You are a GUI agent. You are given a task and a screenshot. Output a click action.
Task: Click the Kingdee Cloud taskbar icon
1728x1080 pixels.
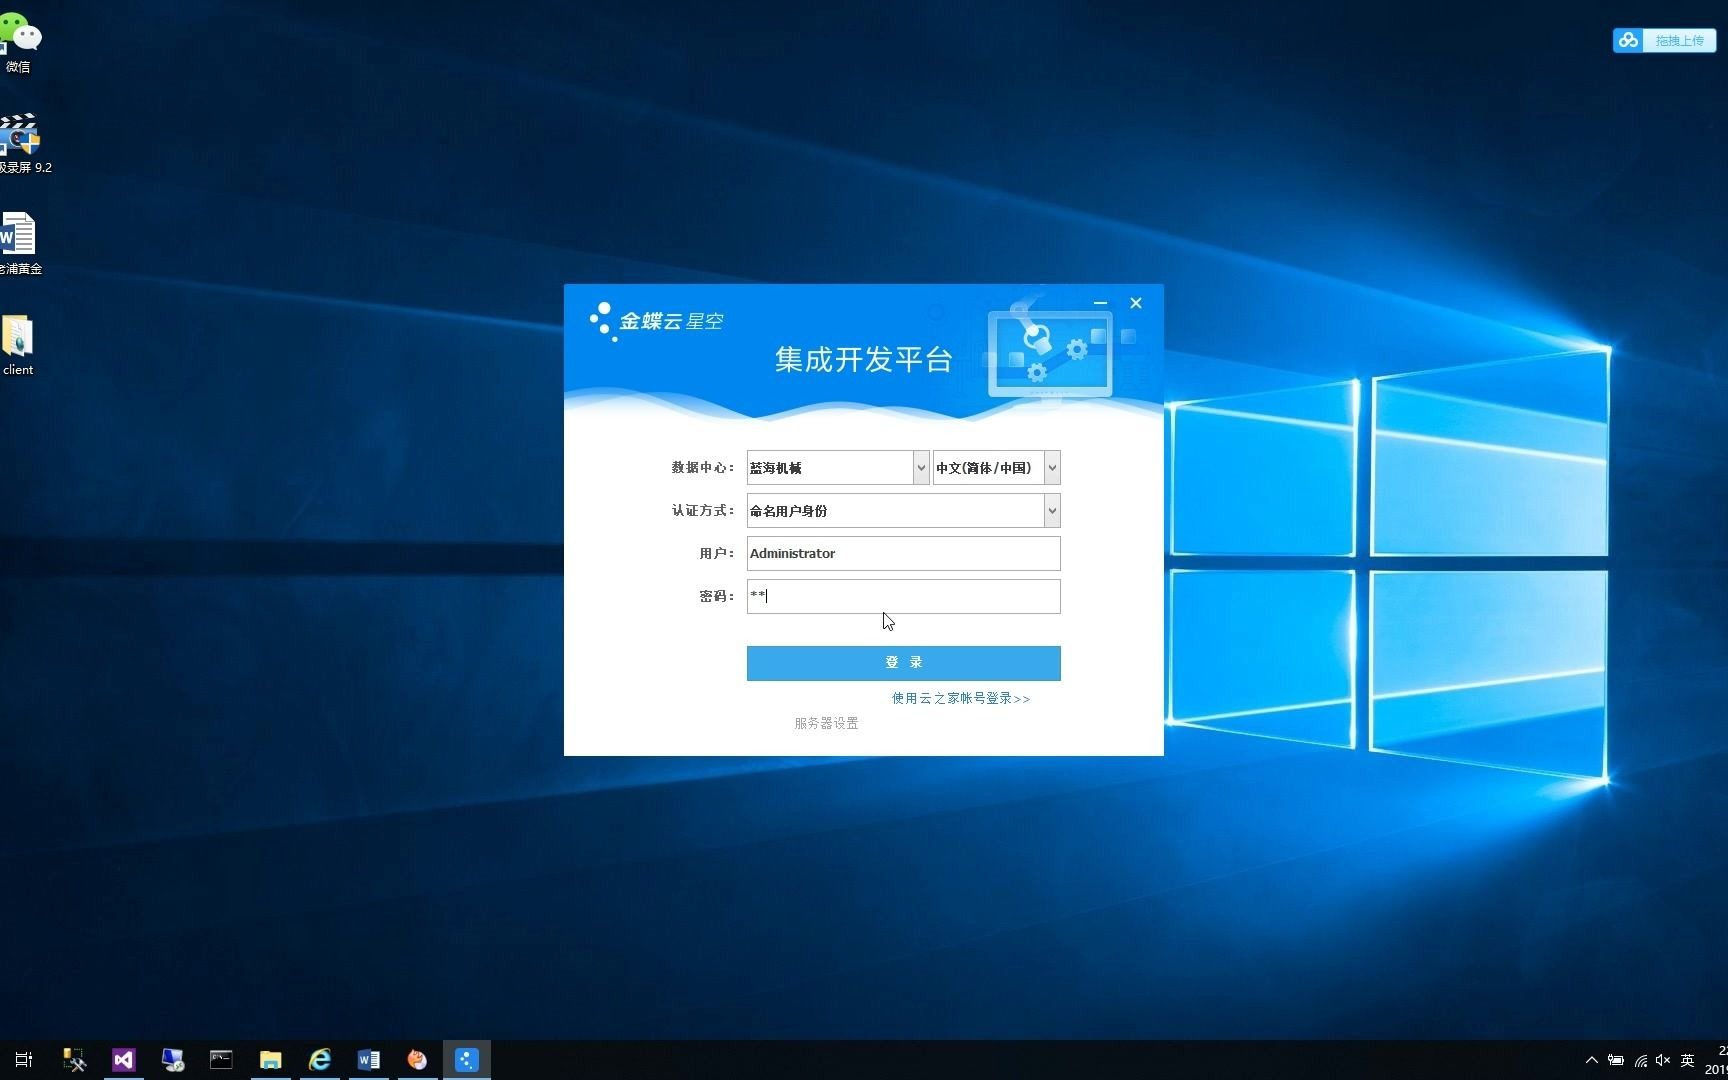coord(466,1060)
